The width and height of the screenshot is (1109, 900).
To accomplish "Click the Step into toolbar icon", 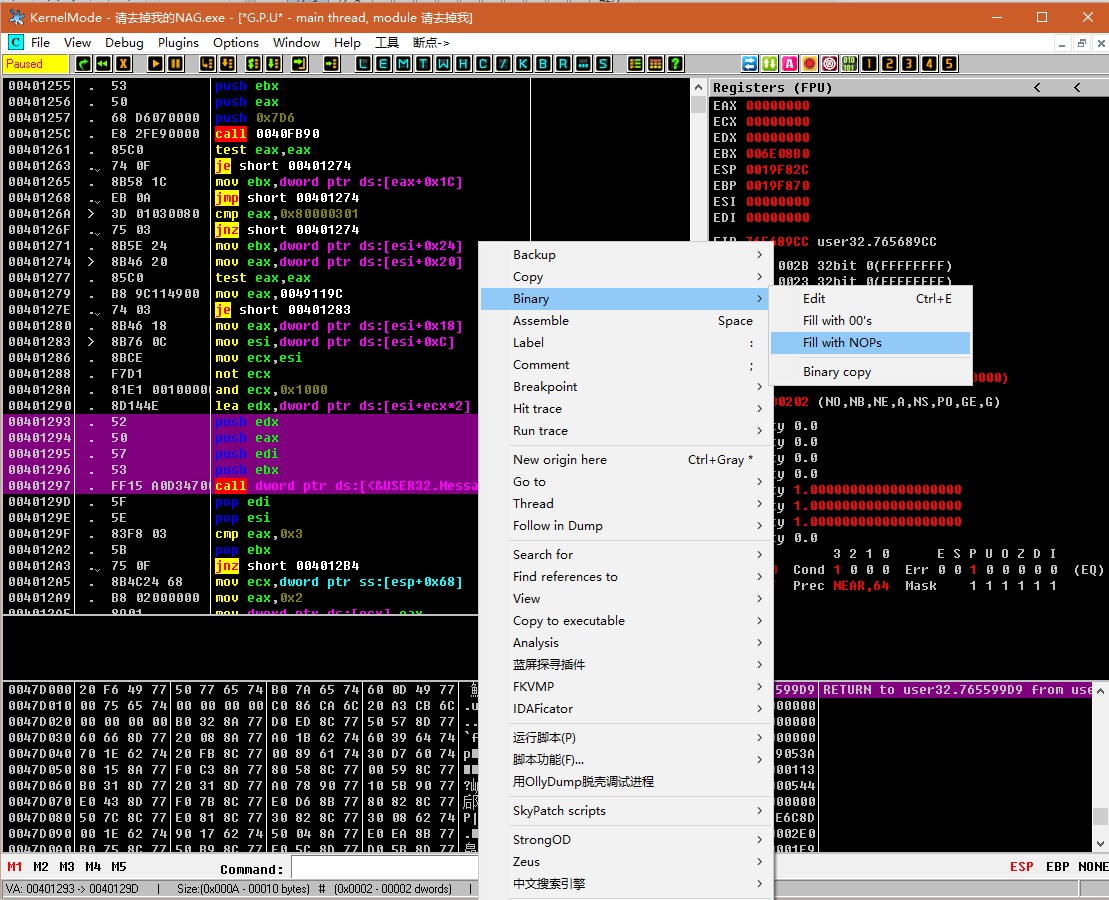I will (x=207, y=64).
